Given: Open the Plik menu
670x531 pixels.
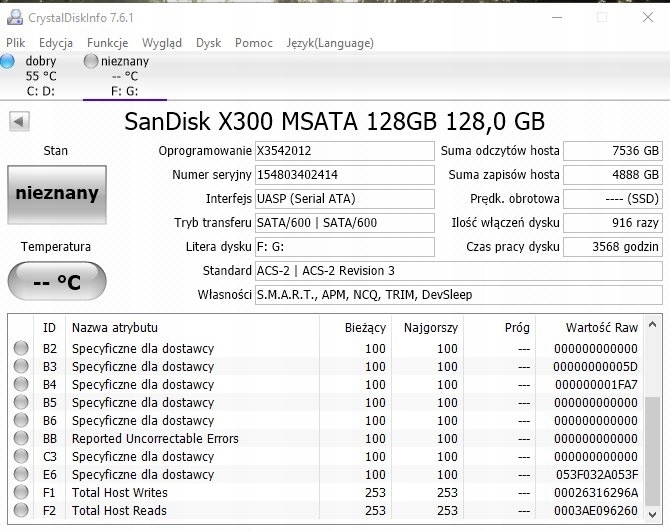Looking at the screenshot, I should [x=15, y=43].
